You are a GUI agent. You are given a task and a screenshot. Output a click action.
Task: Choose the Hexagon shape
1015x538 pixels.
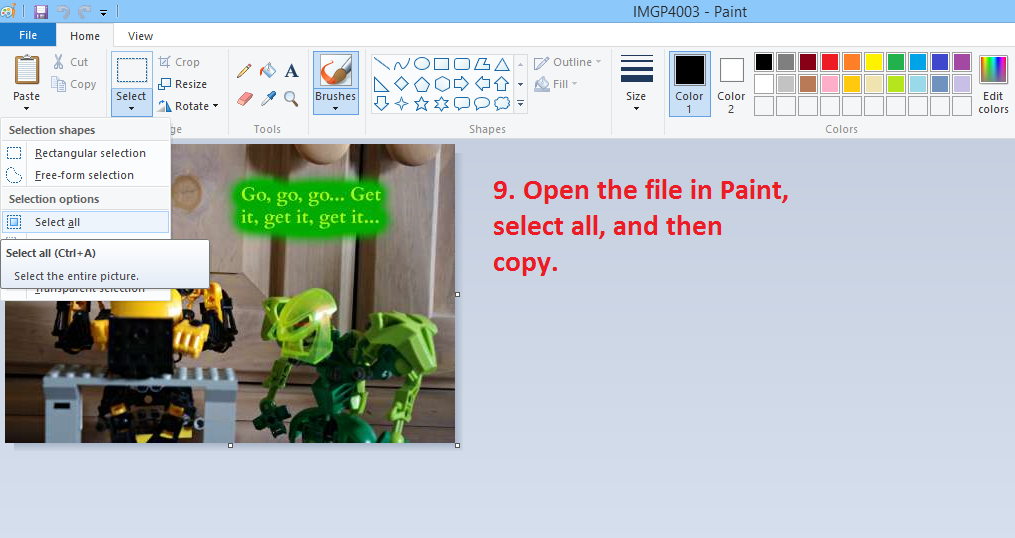[441, 84]
